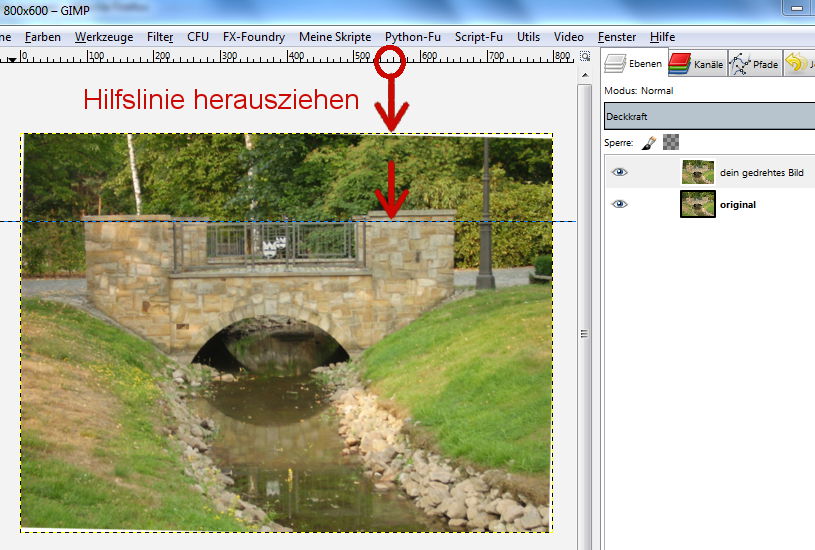815x550 pixels.
Task: Open the Hilfe menu
Action: 662,37
